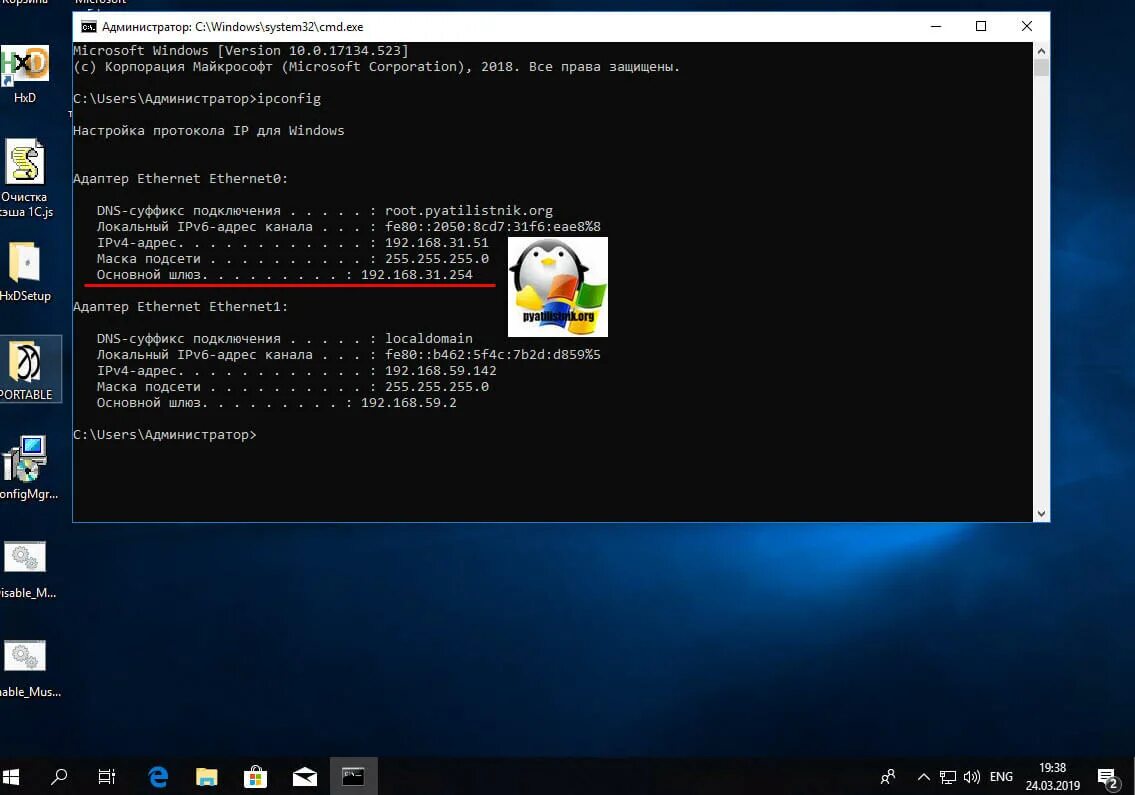
Task: Click the gateway value 192.168.31.254
Action: (x=416, y=274)
